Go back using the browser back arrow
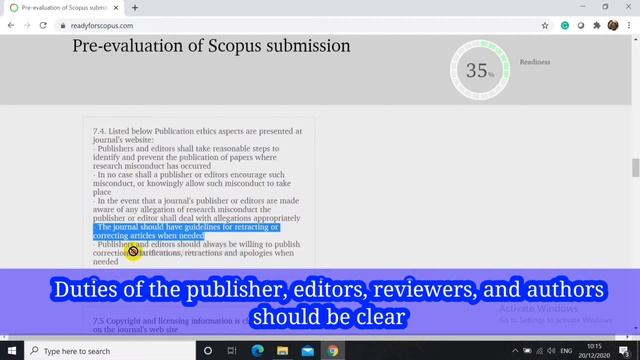 11,25
